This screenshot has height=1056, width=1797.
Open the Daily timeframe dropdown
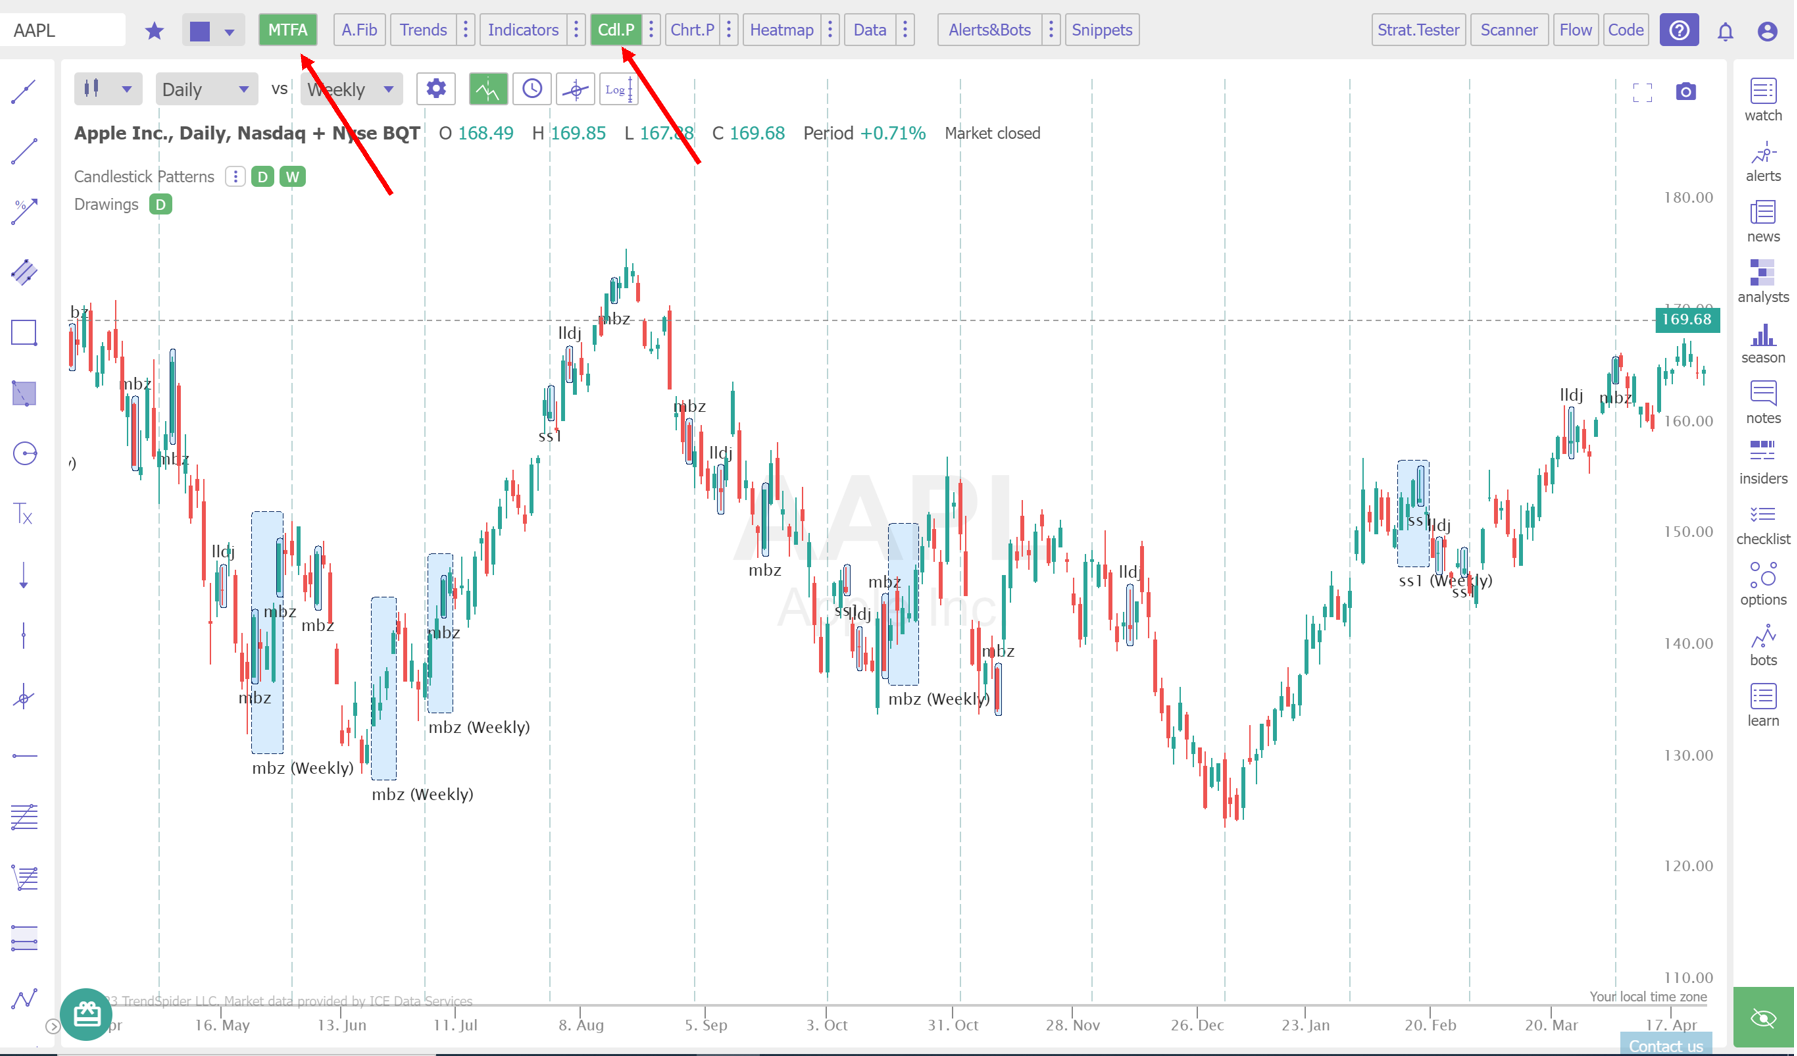click(x=205, y=89)
